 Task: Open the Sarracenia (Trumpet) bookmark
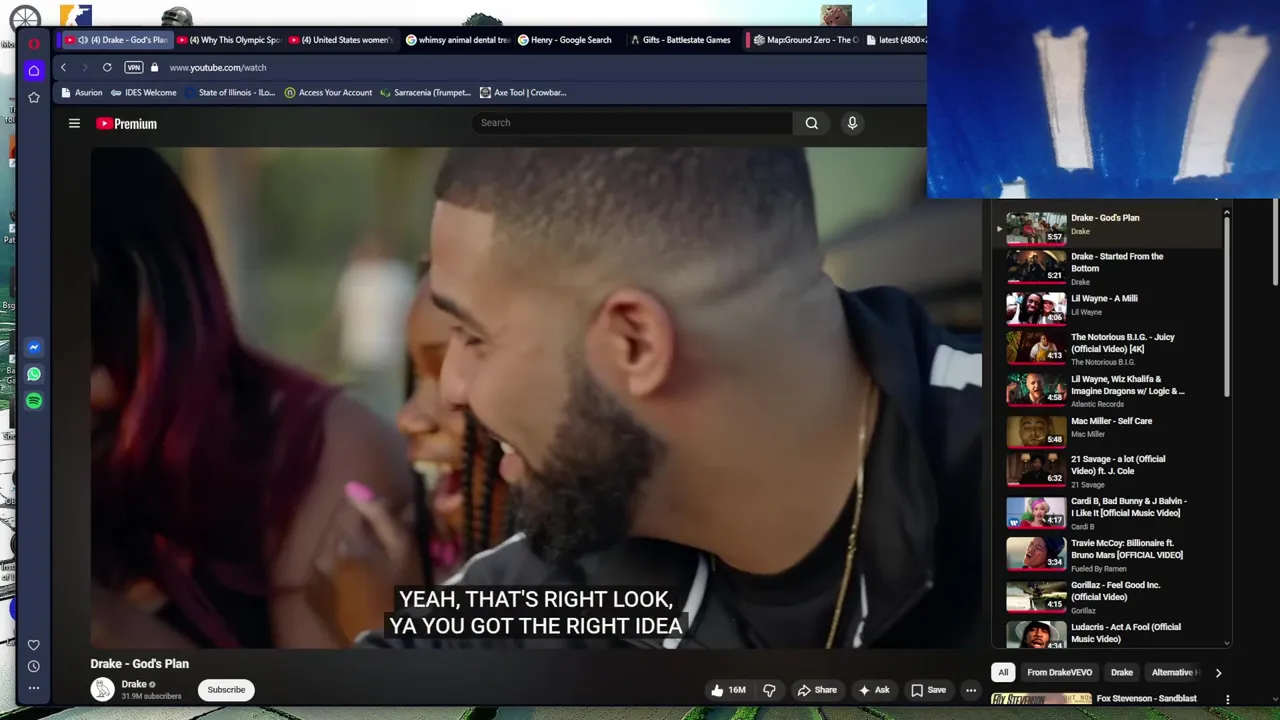(425, 92)
